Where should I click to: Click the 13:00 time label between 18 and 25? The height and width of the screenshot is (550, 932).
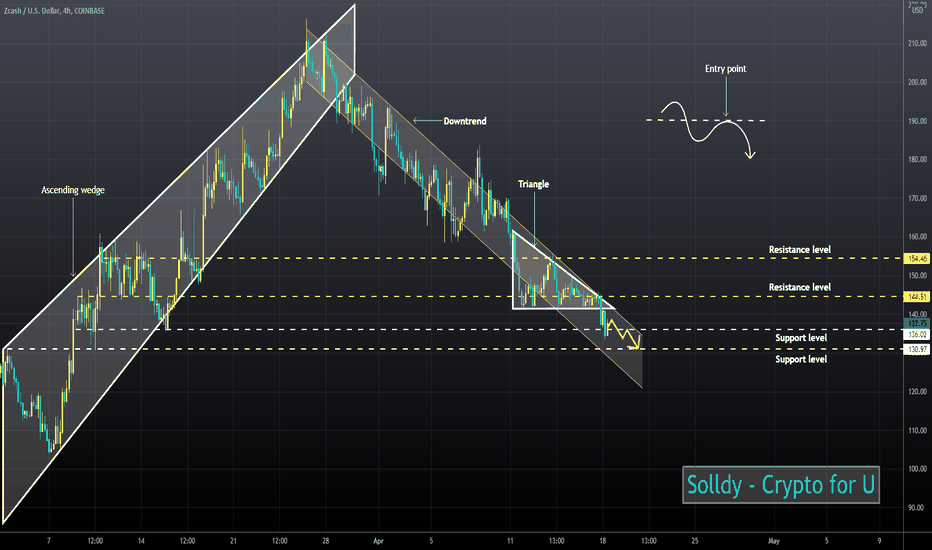[x=648, y=541]
